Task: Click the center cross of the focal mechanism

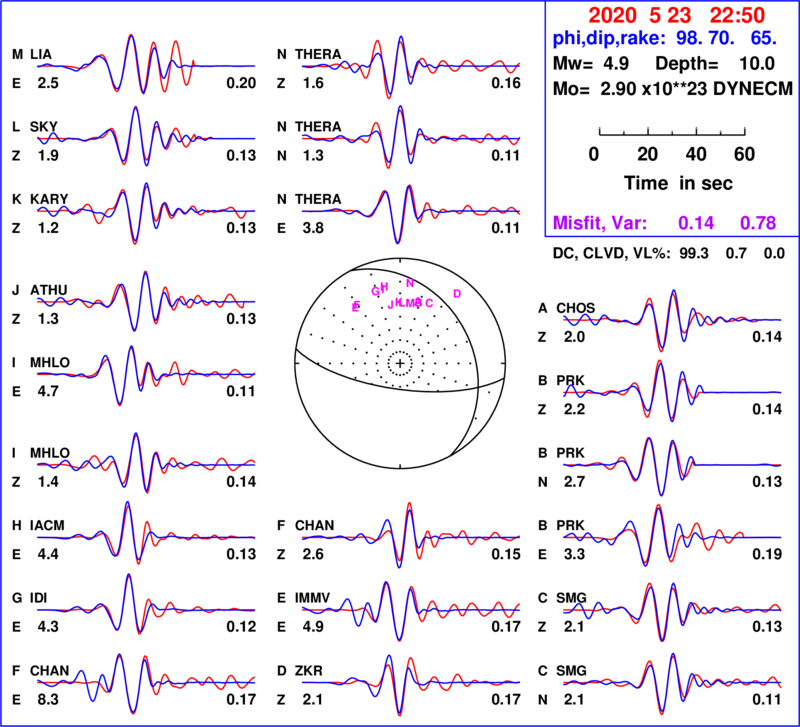Action: [x=401, y=363]
